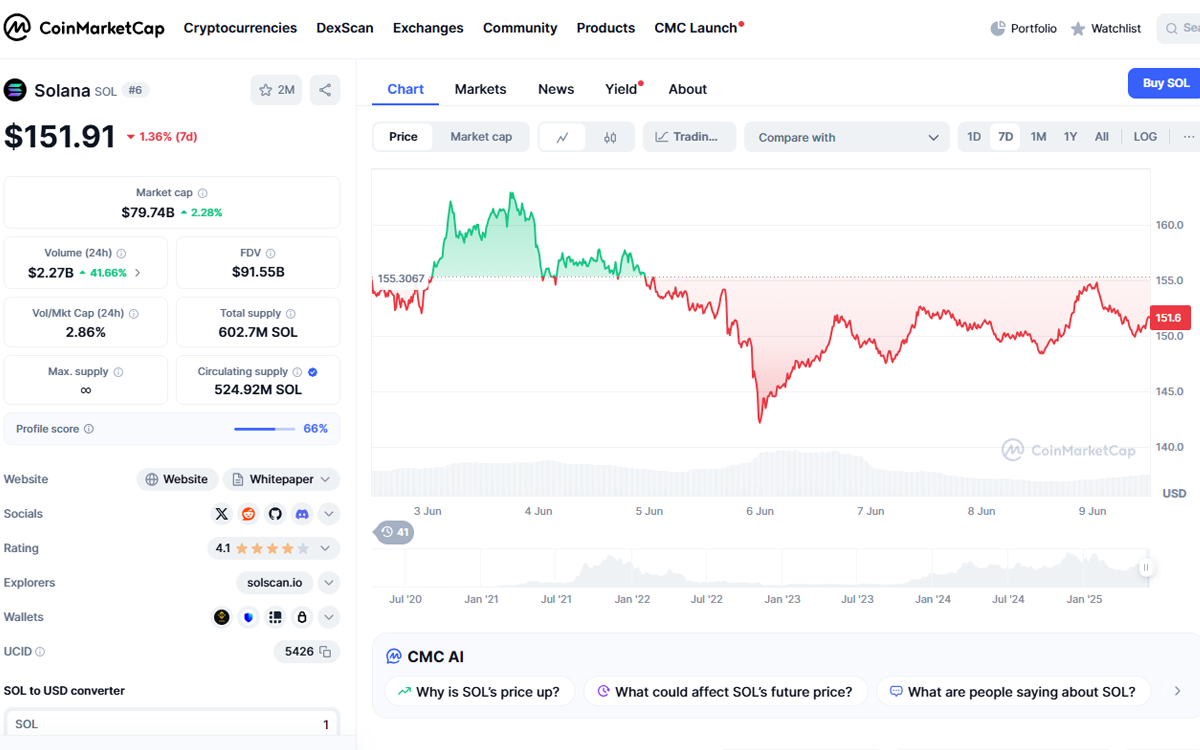Click the Total supply info icon

pyautogui.click(x=291, y=314)
